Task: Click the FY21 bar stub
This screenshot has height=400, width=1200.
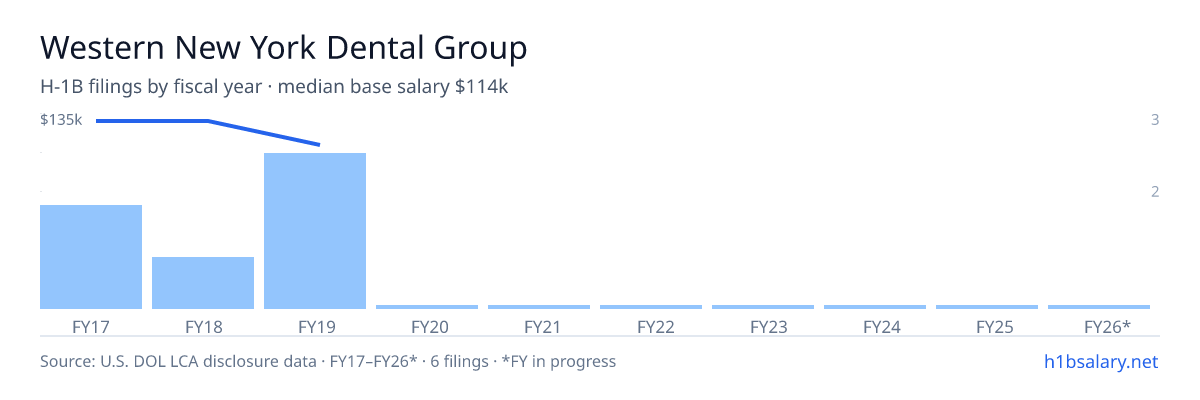Action: click(539, 307)
